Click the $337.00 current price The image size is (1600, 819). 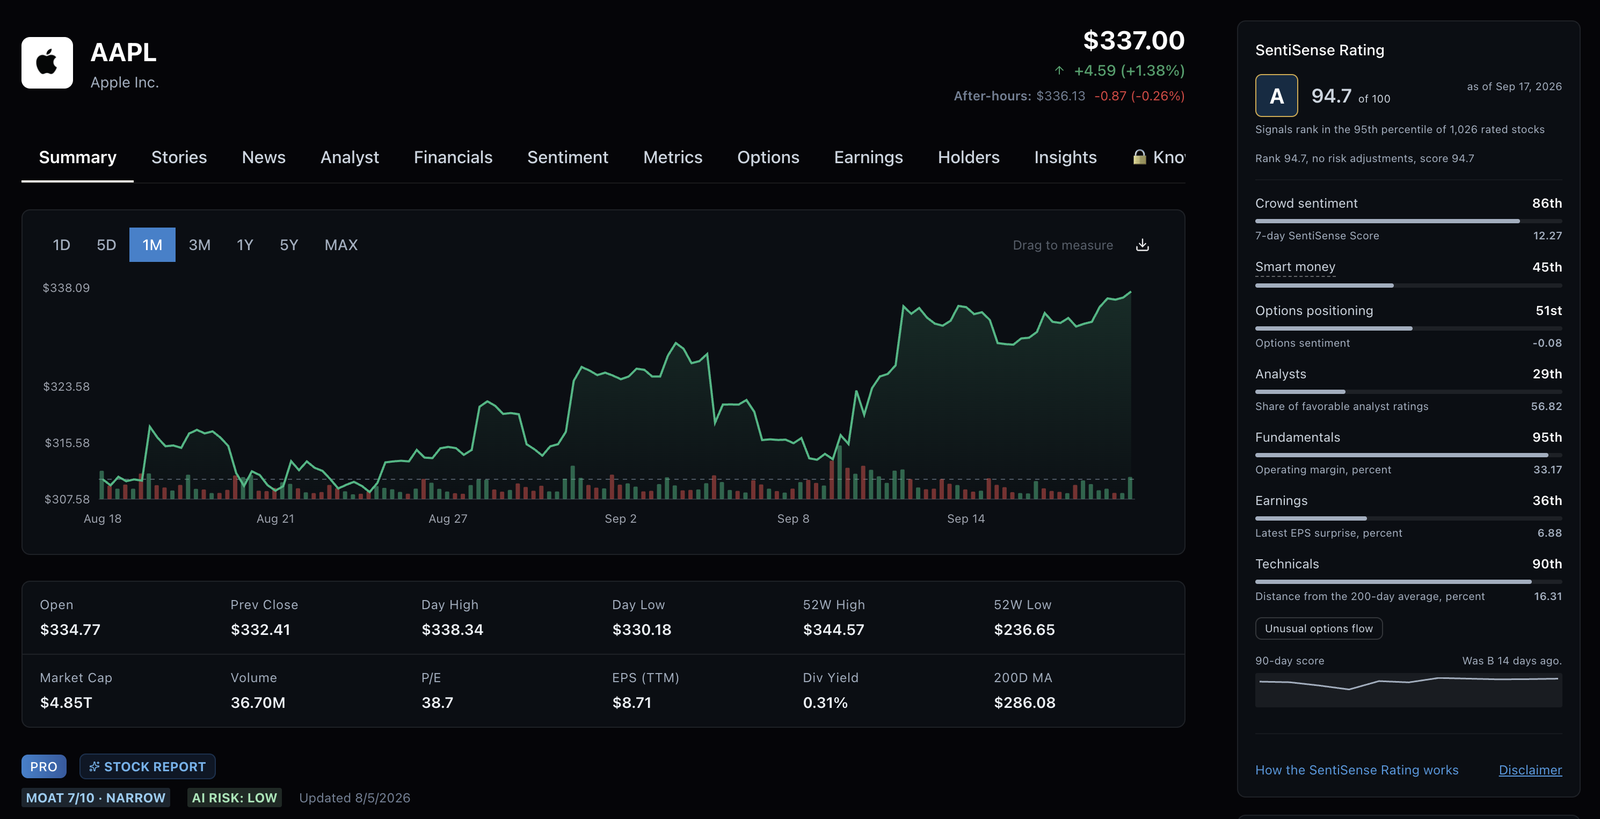(1134, 41)
